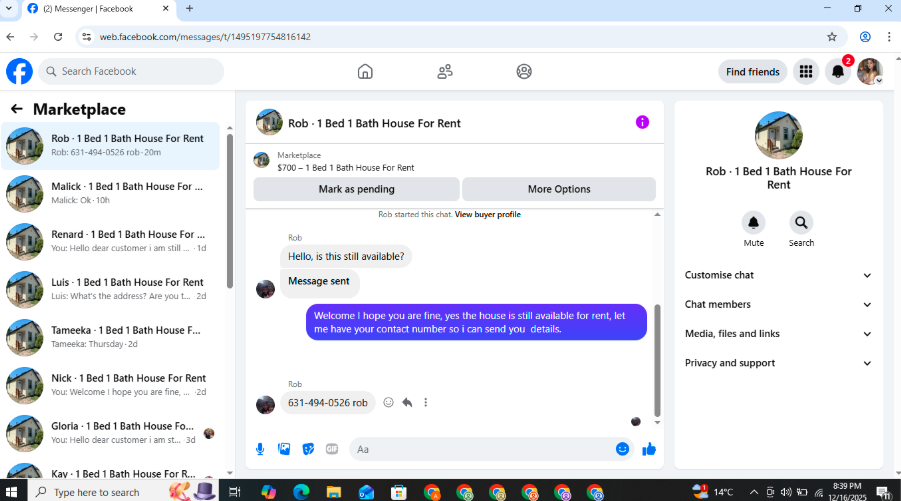The height and width of the screenshot is (501, 901).
Task: Open Nick conversation in list
Action: (110, 386)
